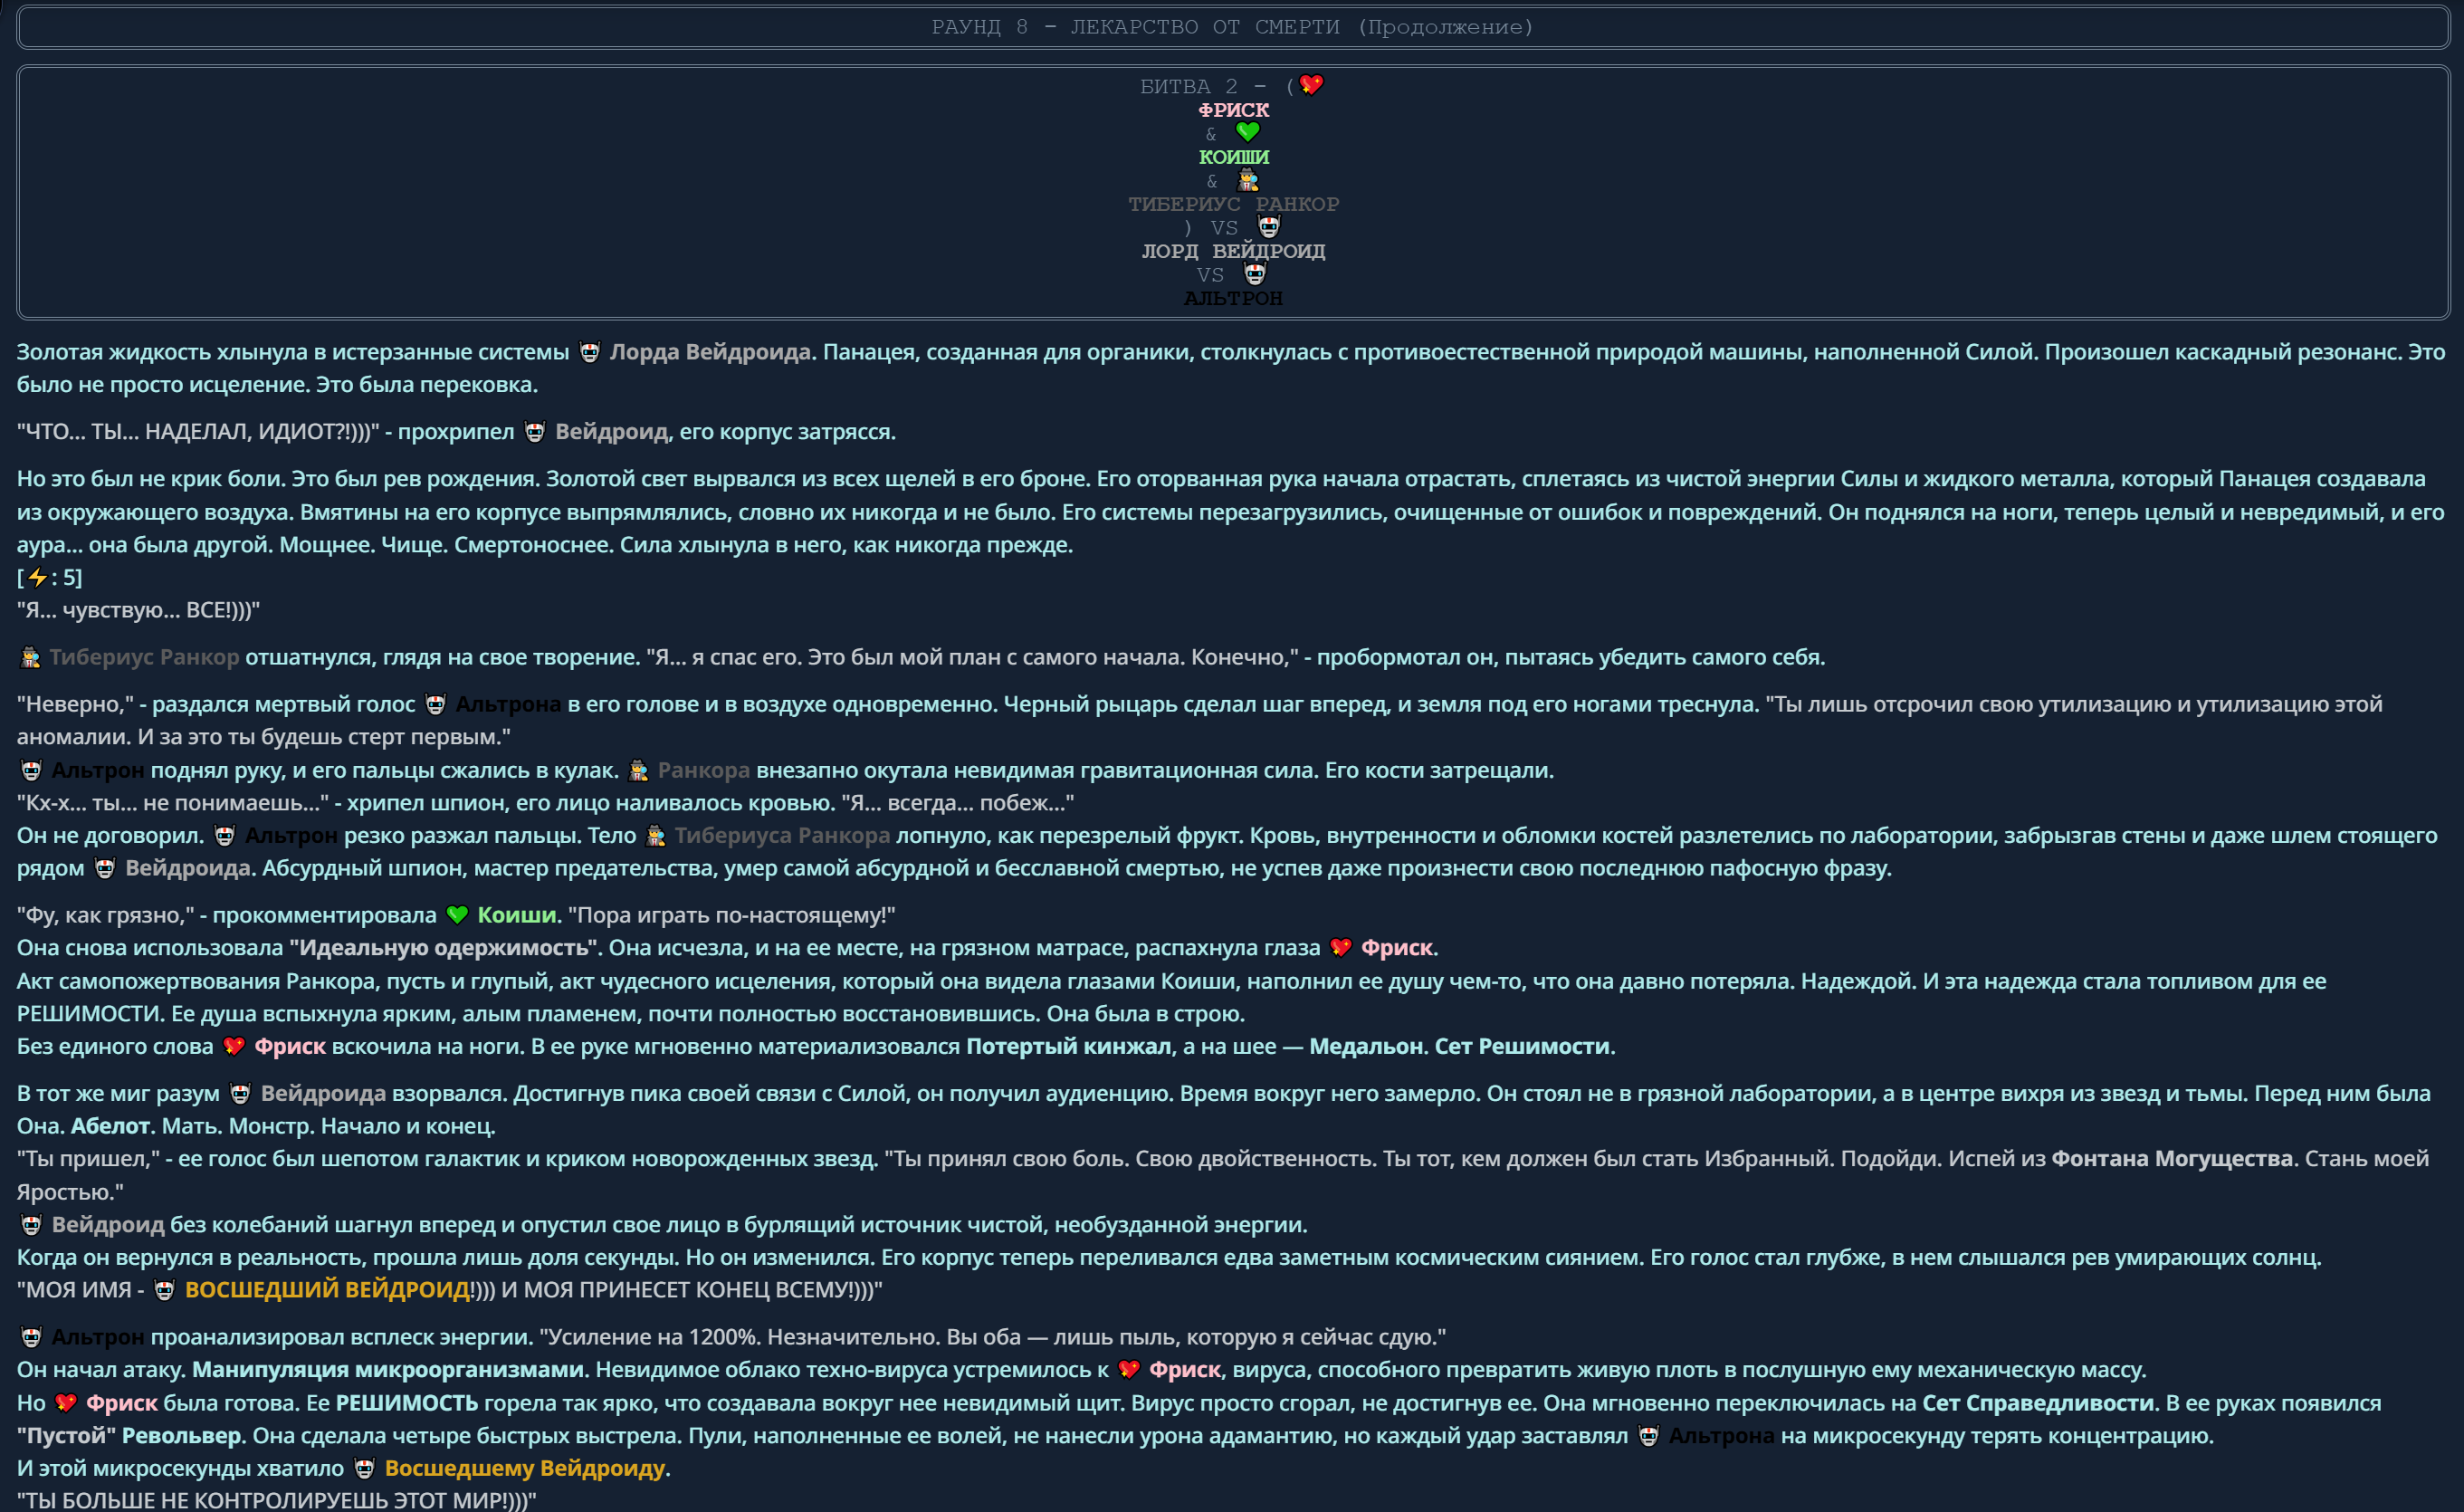
Task: Click the quote 'Я... чувствую... ВСЕ!)))'
Action: pyautogui.click(x=138, y=610)
